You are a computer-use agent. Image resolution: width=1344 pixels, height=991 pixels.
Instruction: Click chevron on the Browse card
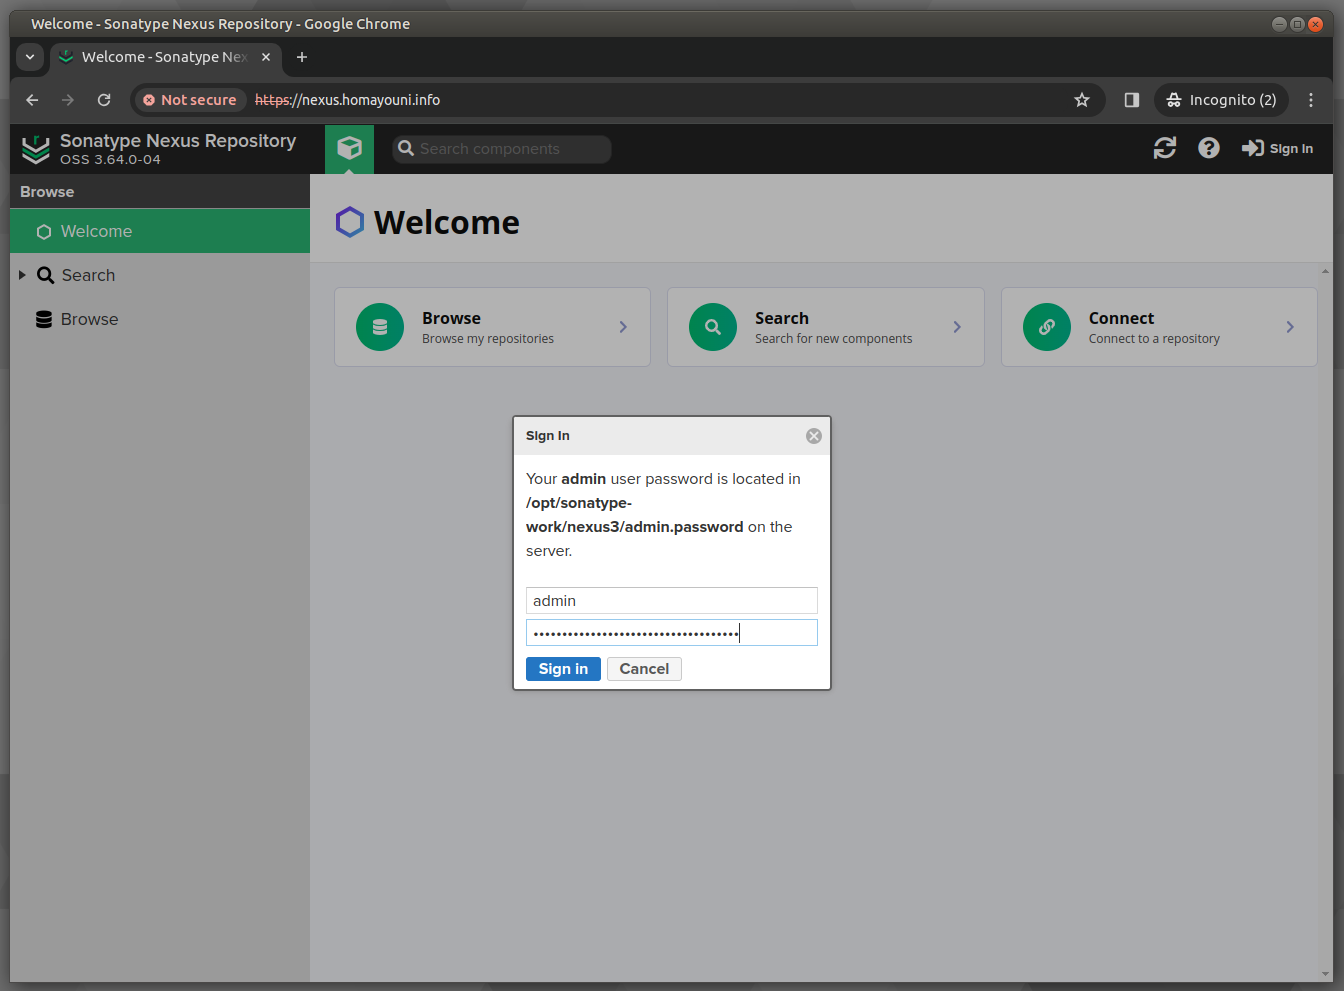tap(623, 327)
